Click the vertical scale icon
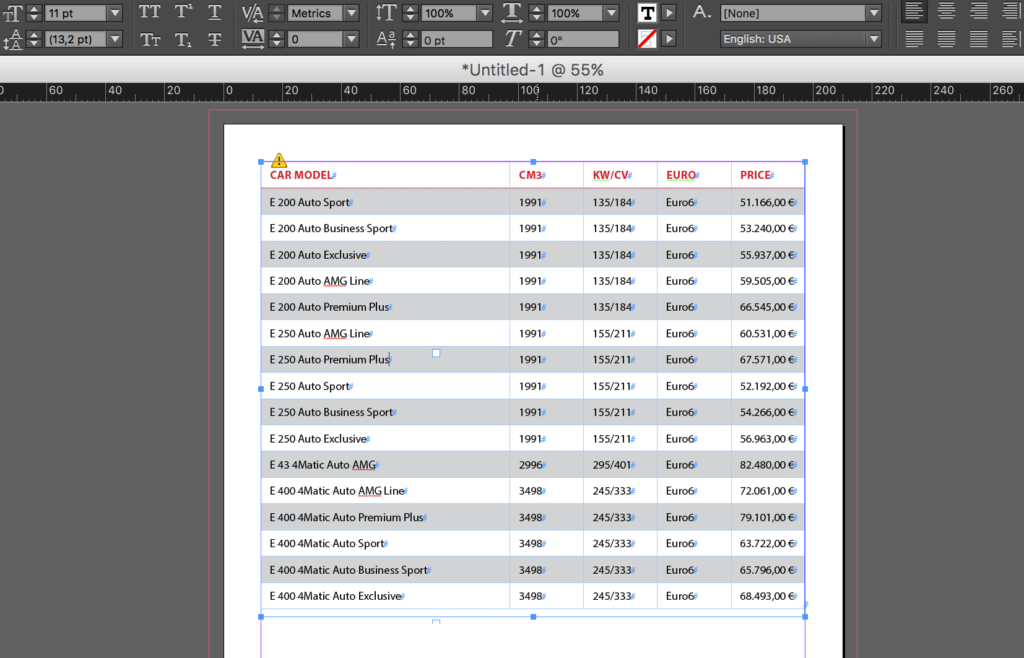The width and height of the screenshot is (1024, 658). pos(386,13)
